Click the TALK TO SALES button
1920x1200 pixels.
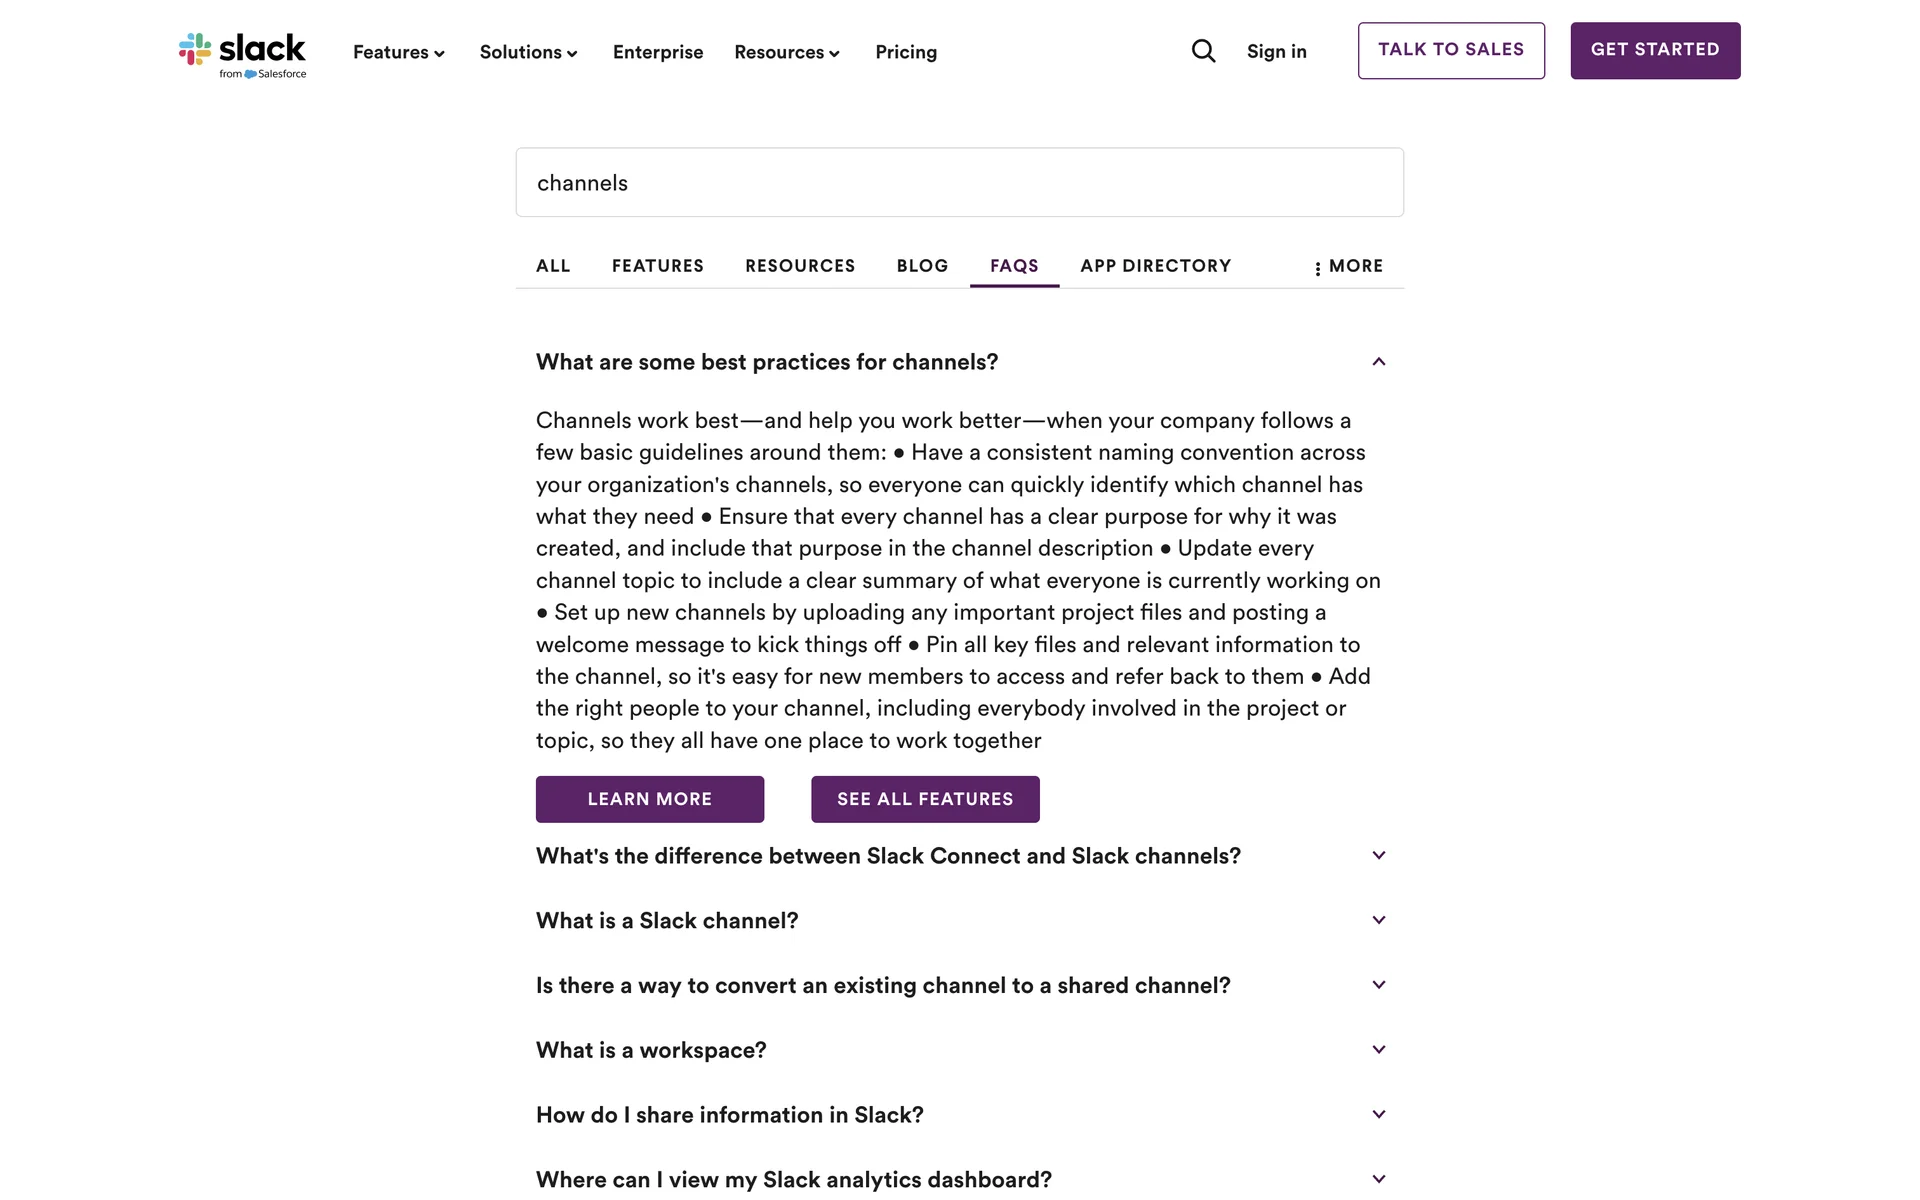click(x=1451, y=50)
